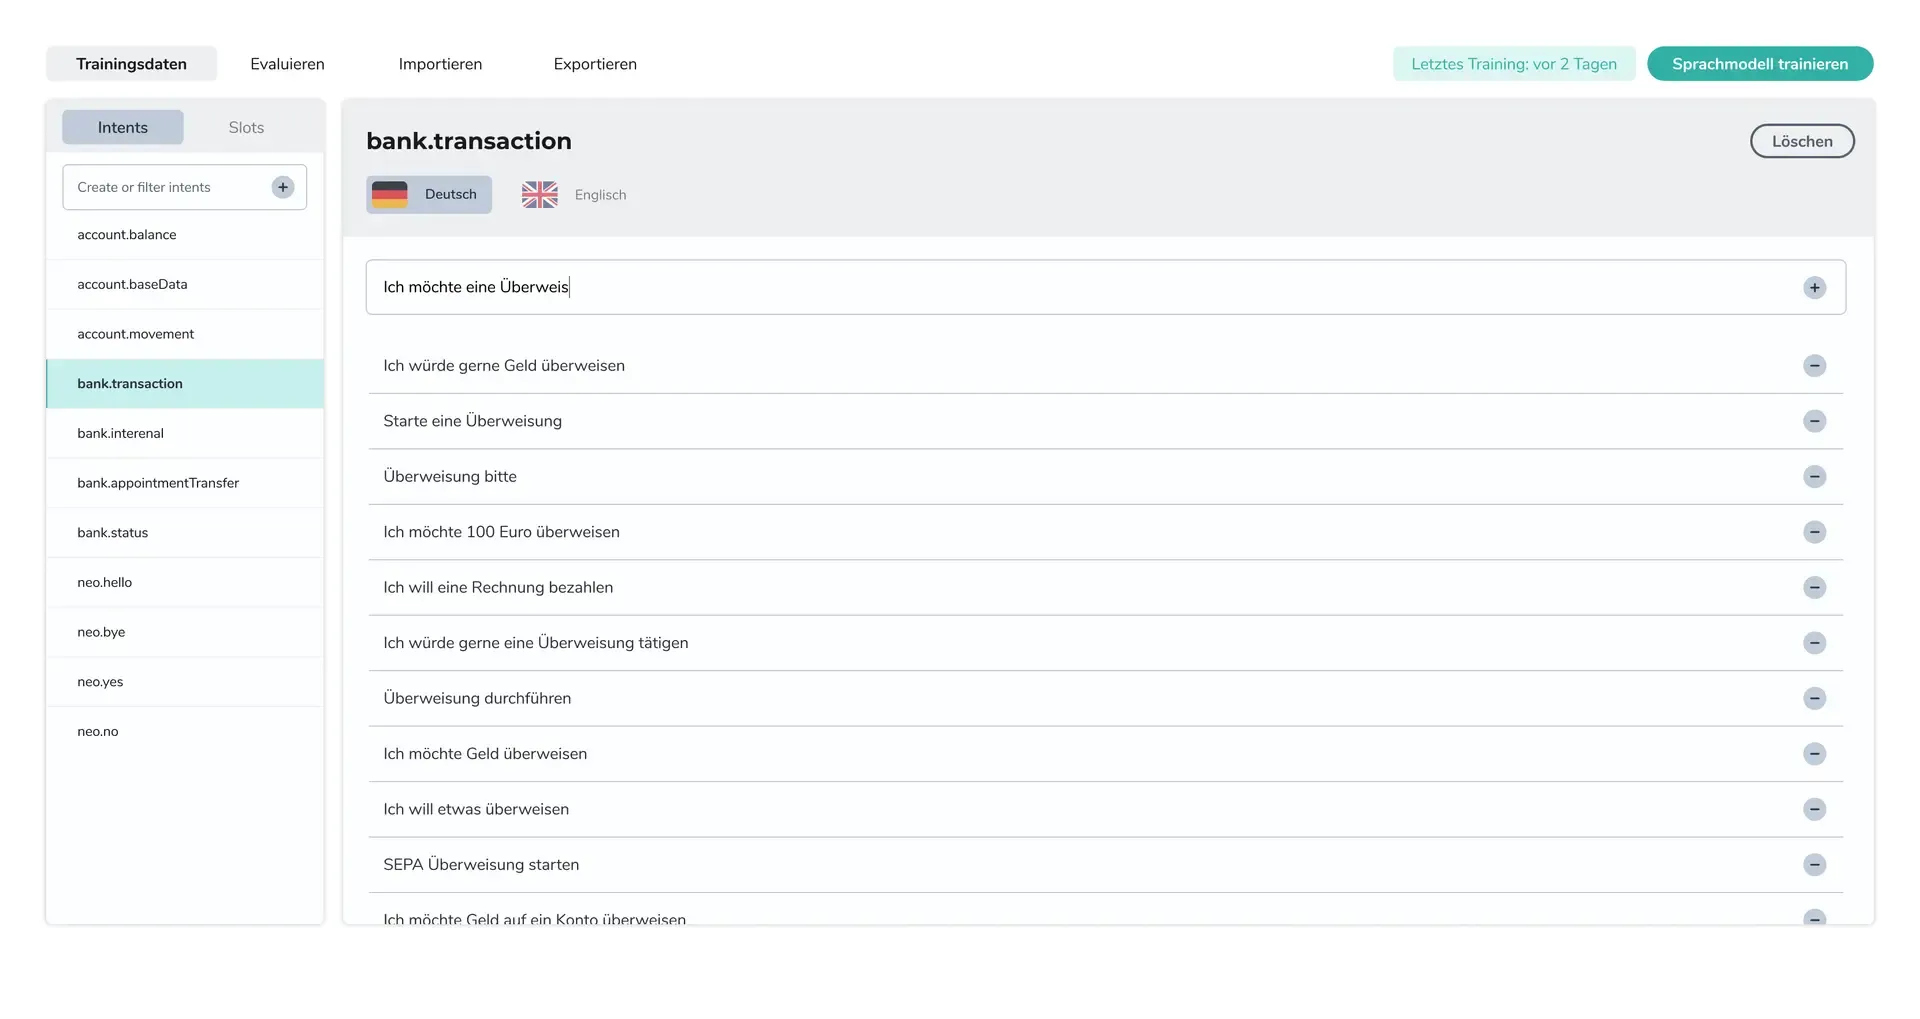The width and height of the screenshot is (1920, 1019).
Task: Delete 'Überweisung durchführen' using minus icon
Action: click(1814, 699)
